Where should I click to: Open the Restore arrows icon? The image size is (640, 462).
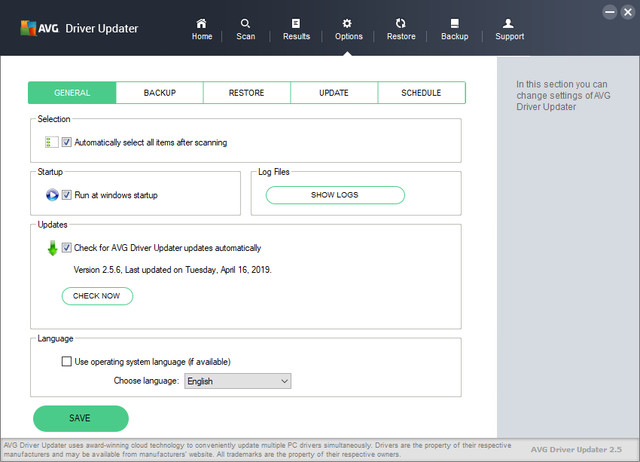click(x=400, y=23)
